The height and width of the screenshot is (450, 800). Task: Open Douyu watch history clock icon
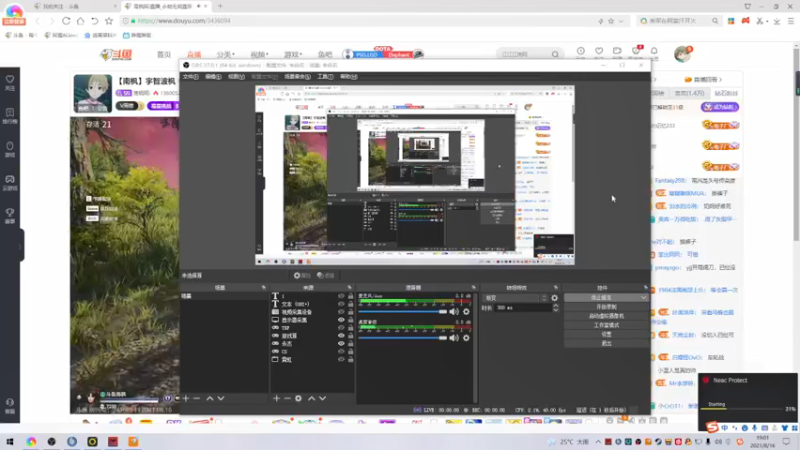tap(581, 52)
